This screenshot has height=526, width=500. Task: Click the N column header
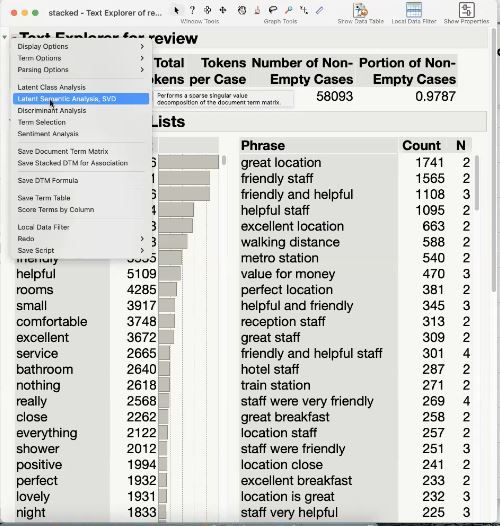(x=461, y=146)
